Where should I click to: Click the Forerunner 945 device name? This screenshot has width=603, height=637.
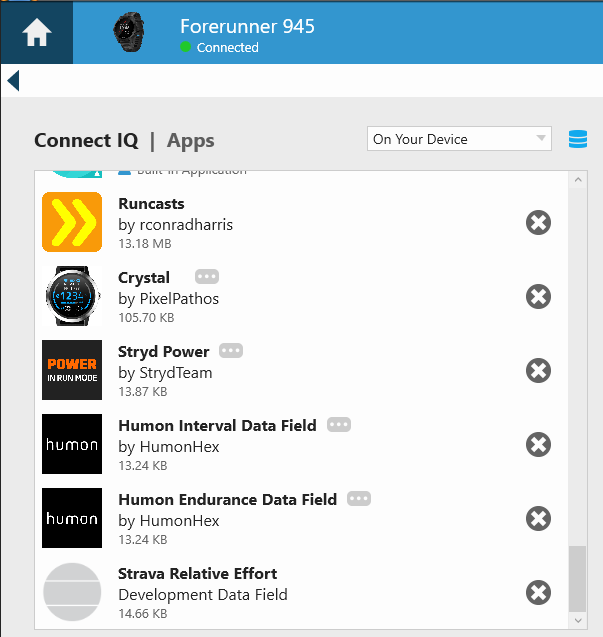tap(247, 26)
